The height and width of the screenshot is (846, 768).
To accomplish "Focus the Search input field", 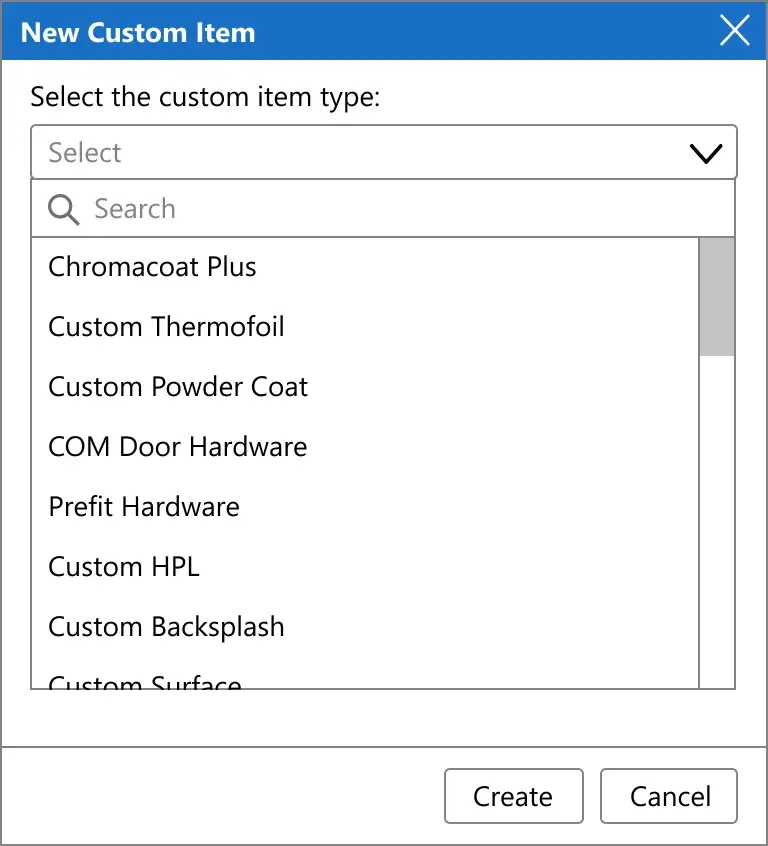I will 384,208.
